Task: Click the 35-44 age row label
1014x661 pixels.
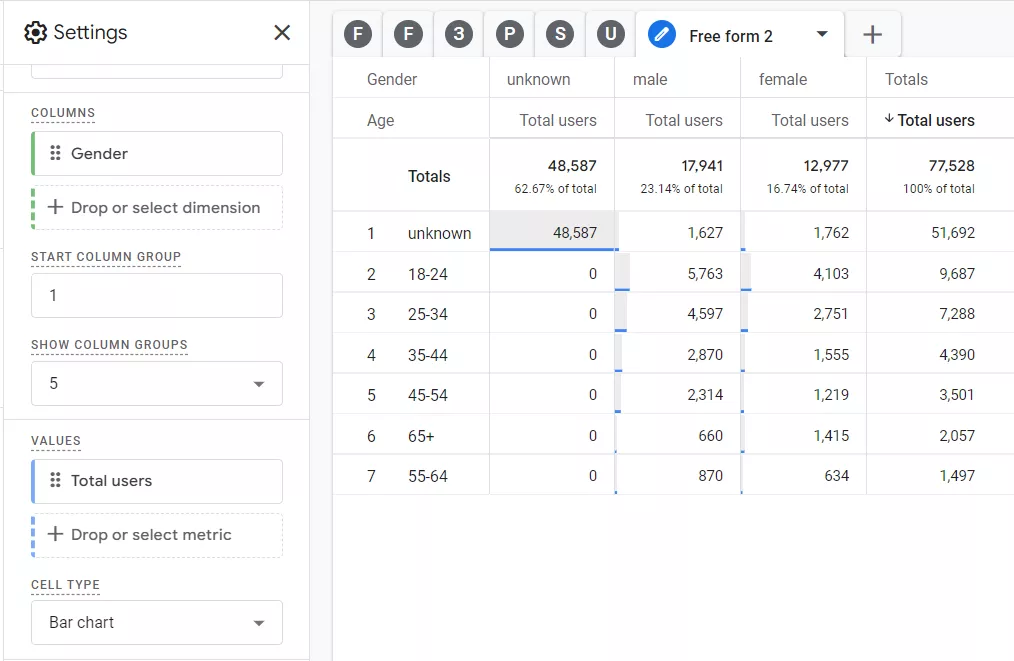Action: (x=427, y=355)
